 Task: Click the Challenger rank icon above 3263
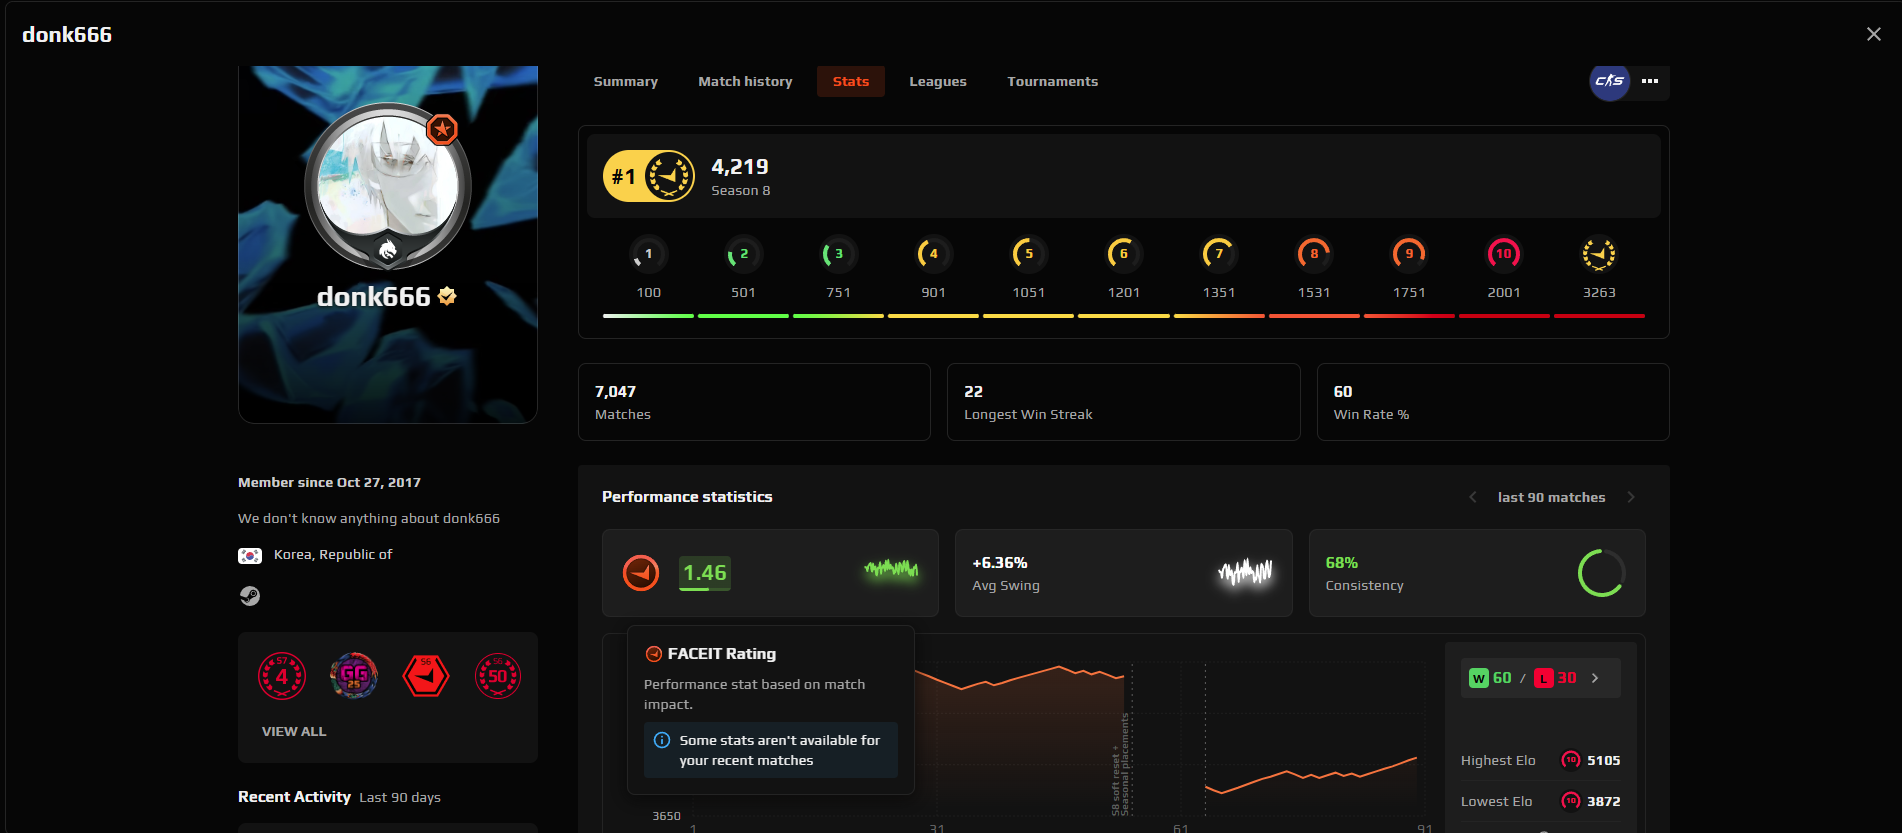point(1599,254)
